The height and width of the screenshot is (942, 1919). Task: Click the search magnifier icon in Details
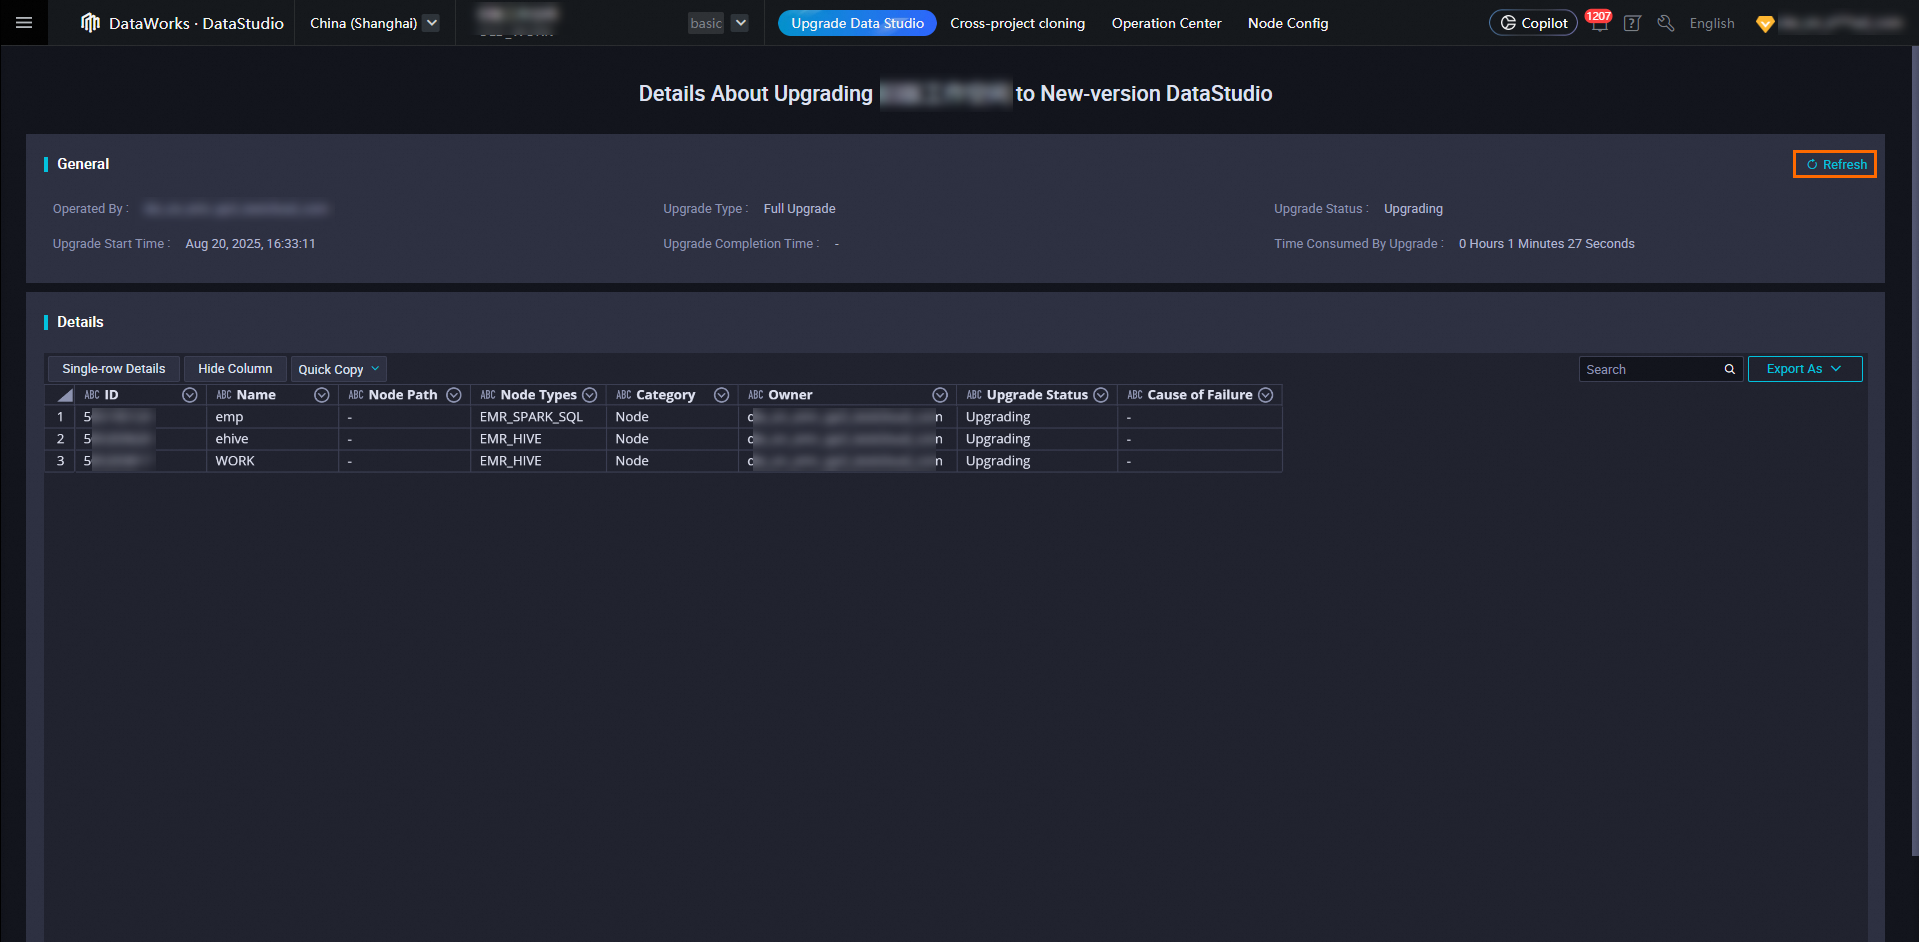(1729, 369)
